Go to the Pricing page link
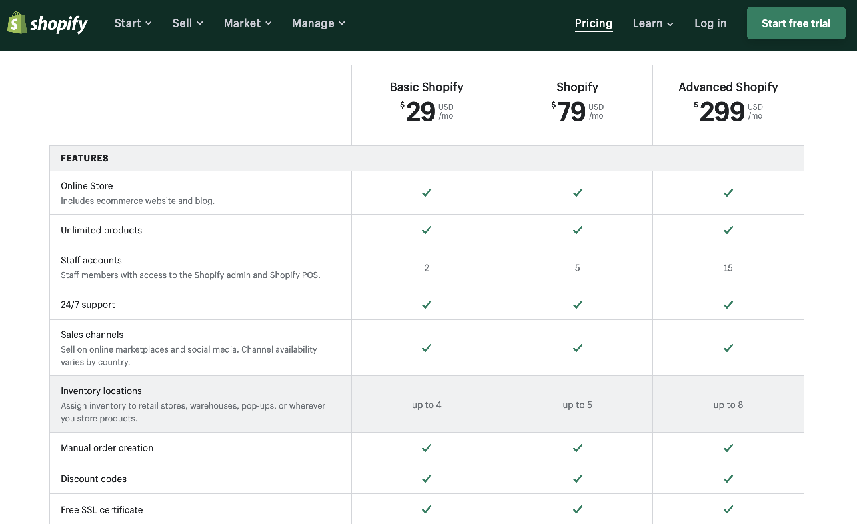This screenshot has height=524, width=857. (594, 23)
